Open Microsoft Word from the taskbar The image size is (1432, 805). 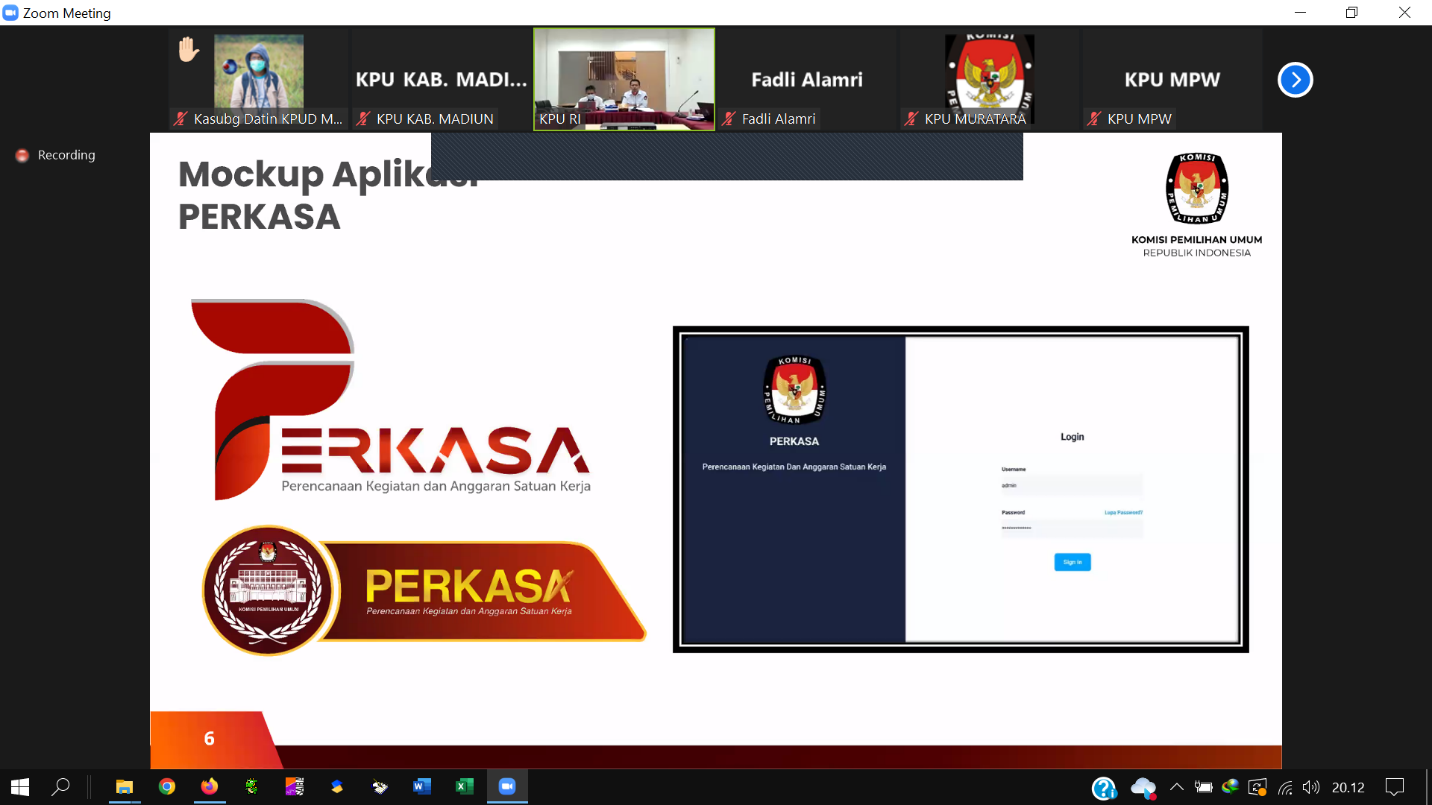click(x=422, y=786)
